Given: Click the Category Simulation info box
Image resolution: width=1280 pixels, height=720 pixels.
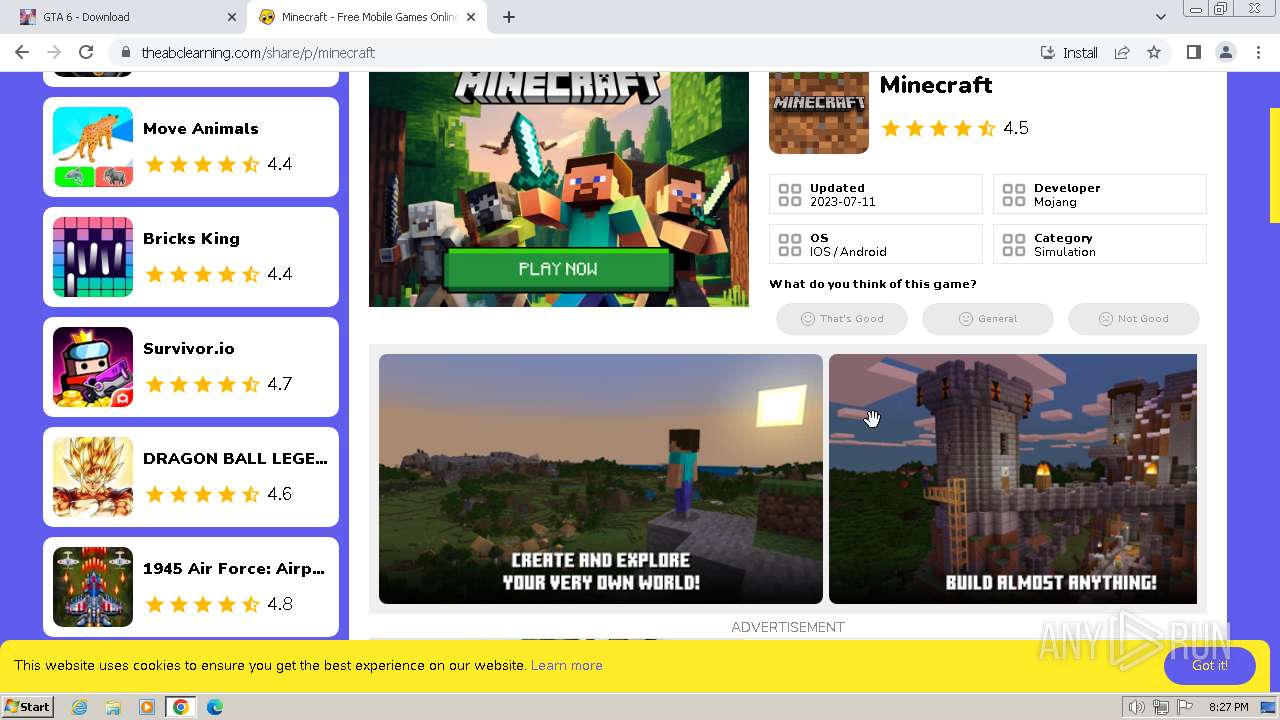Looking at the screenshot, I should (1100, 244).
